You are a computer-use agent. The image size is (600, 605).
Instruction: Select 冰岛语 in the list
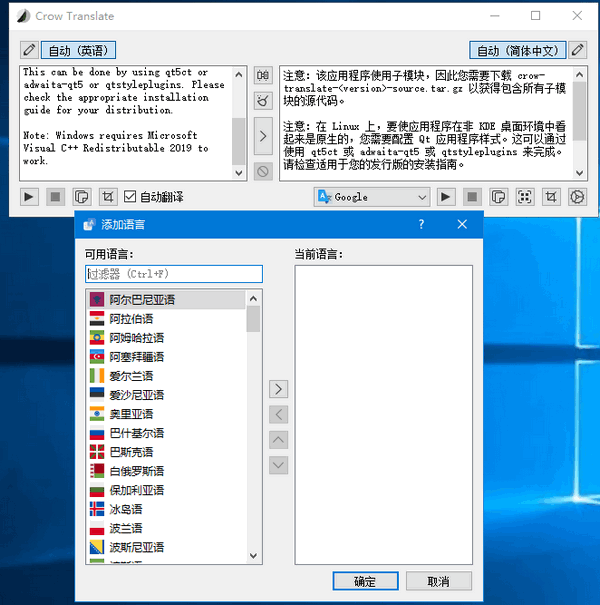166,509
